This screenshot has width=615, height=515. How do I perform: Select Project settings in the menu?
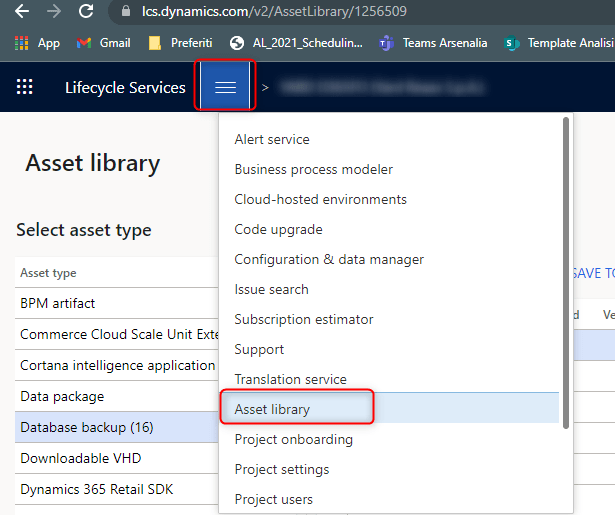click(x=281, y=469)
